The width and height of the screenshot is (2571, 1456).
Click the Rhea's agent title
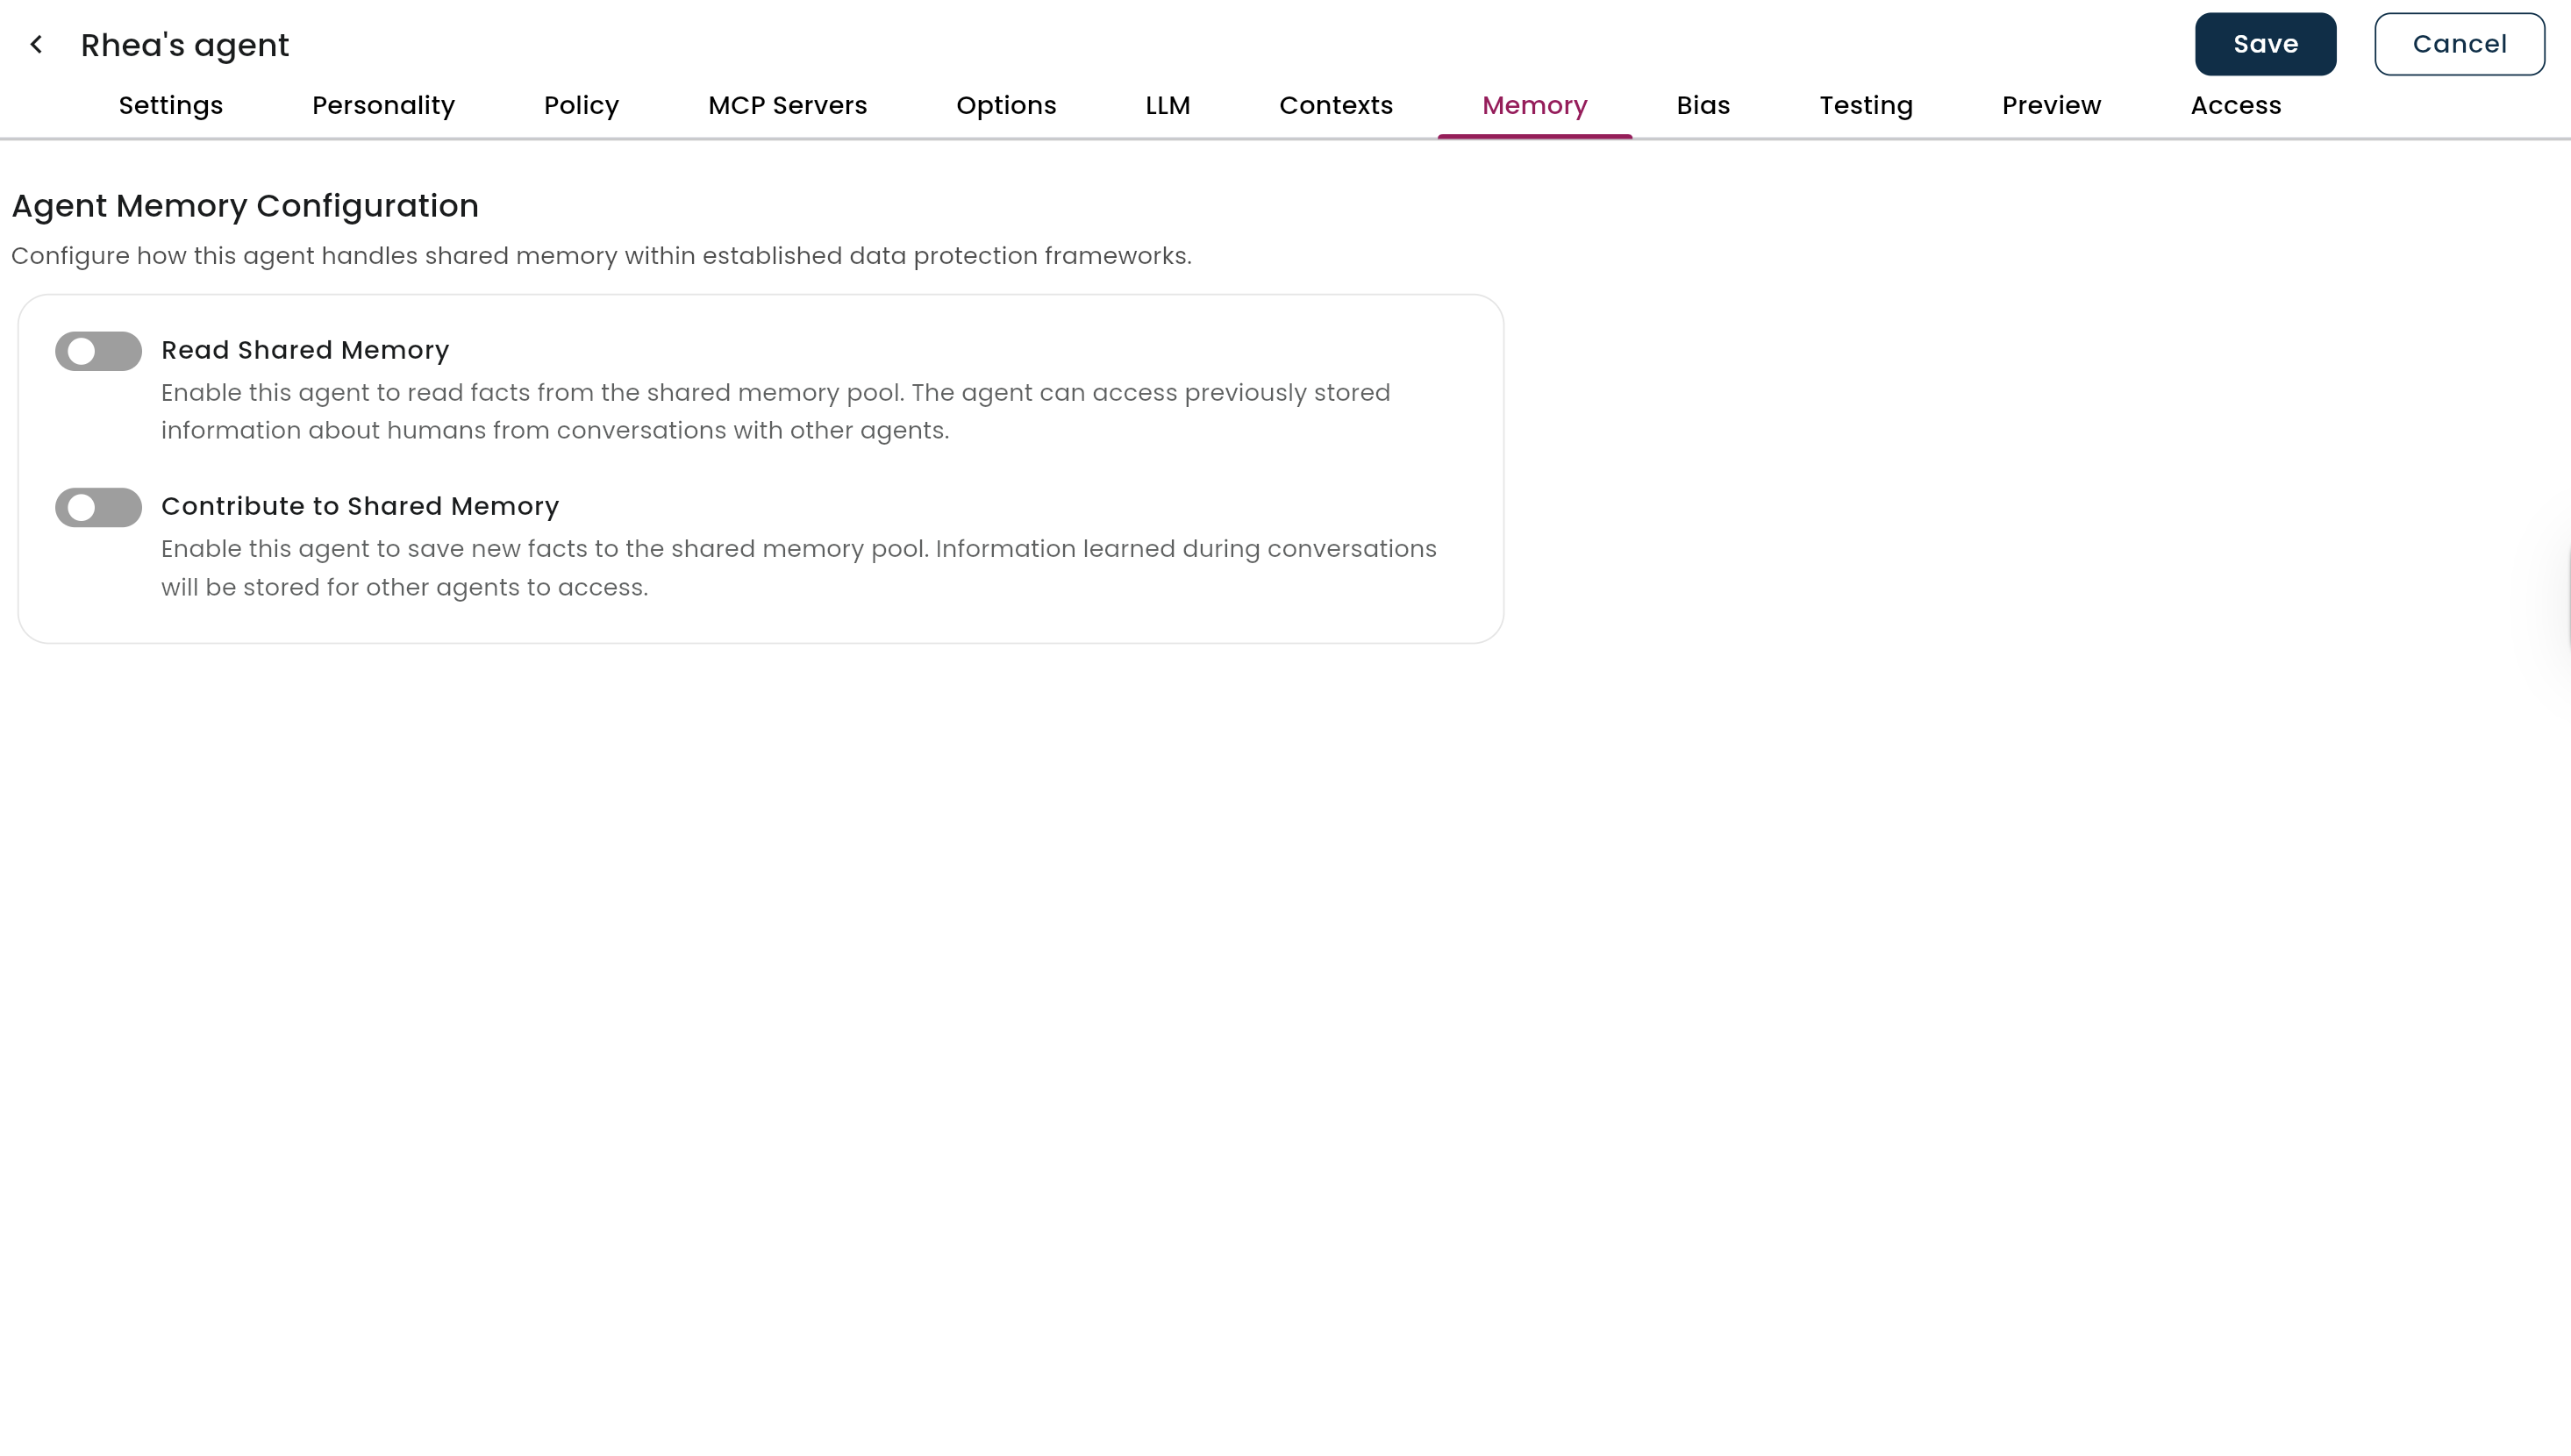[185, 45]
